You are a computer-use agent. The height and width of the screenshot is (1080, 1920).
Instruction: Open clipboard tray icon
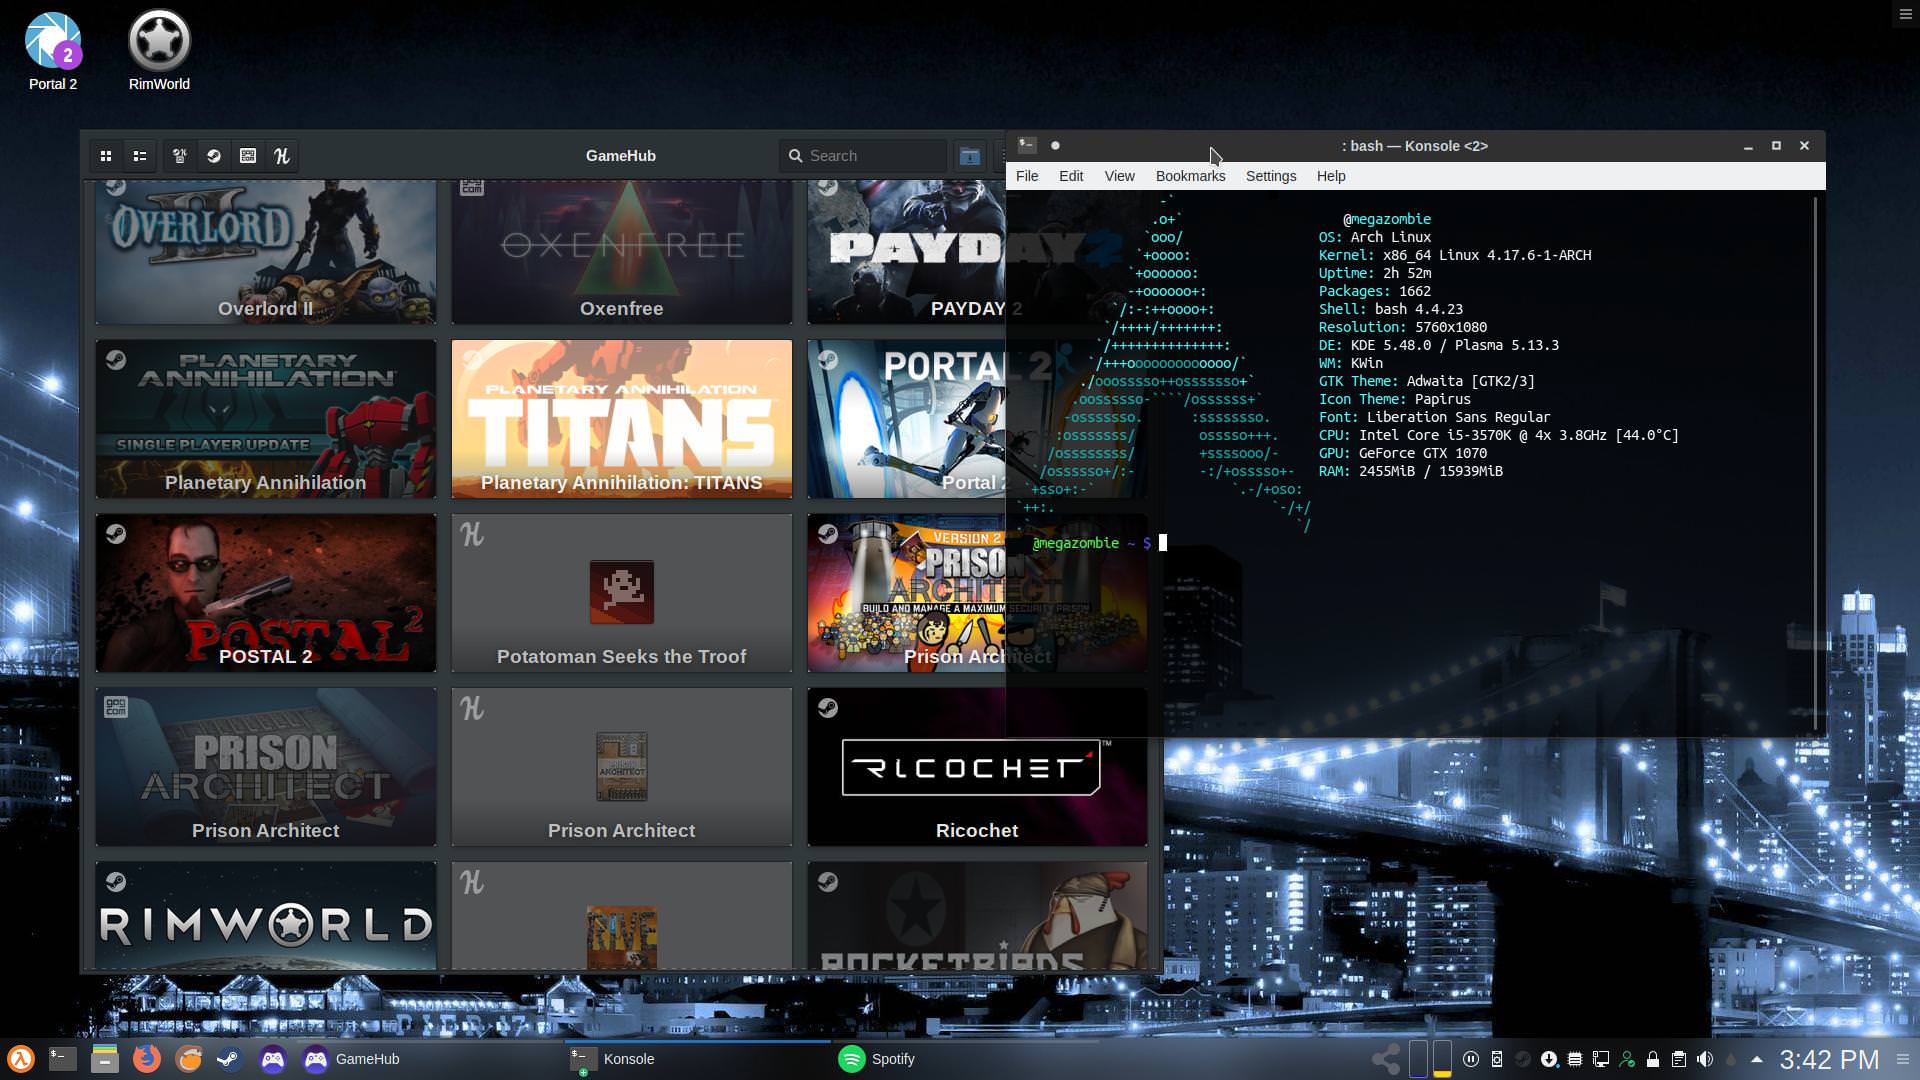1679,1059
